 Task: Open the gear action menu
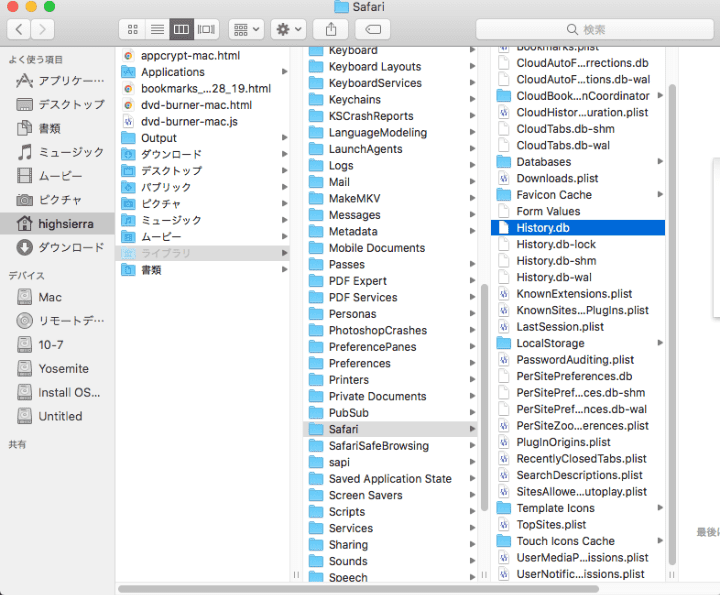[x=288, y=29]
